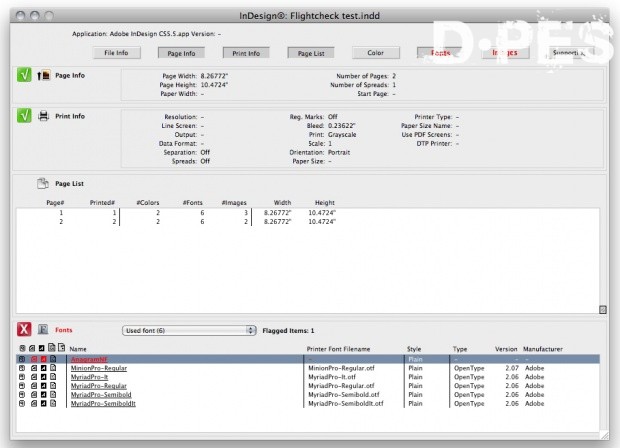
Task: Click the Page List pages icon
Action: [x=43, y=183]
